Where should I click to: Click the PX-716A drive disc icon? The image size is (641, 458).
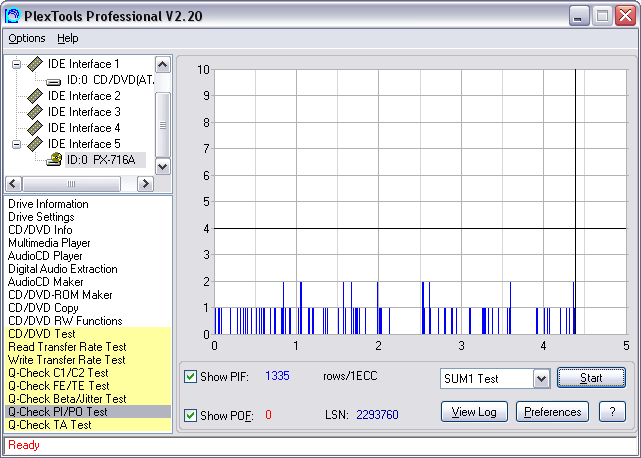coord(54,159)
